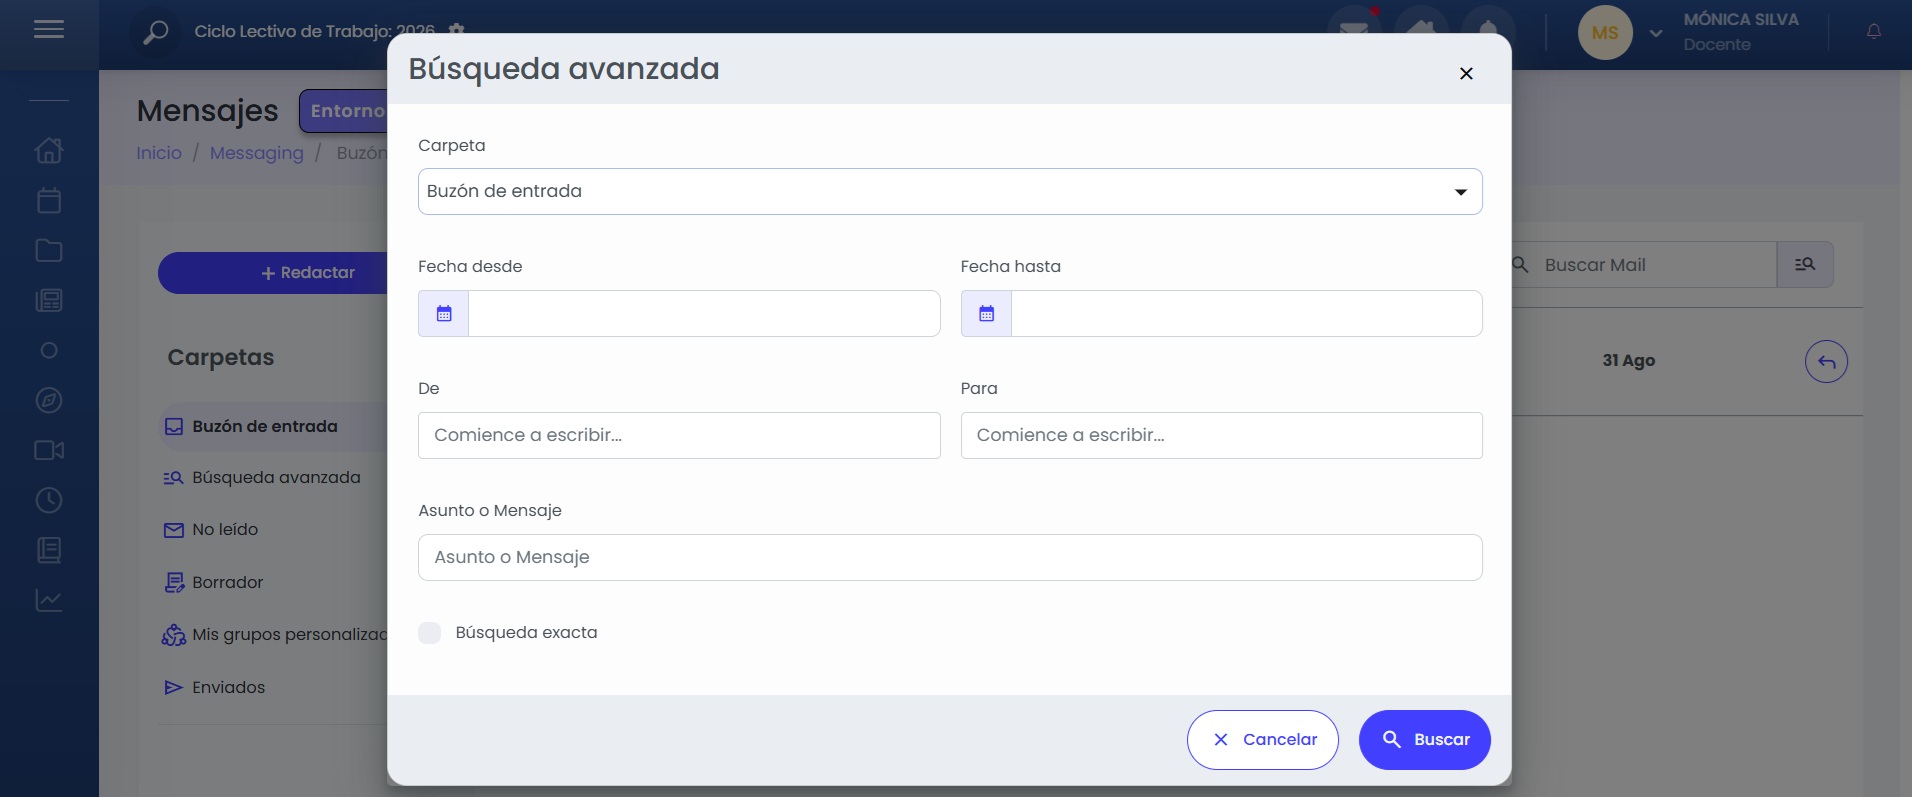Open Mis grupos personalizados

(x=275, y=635)
